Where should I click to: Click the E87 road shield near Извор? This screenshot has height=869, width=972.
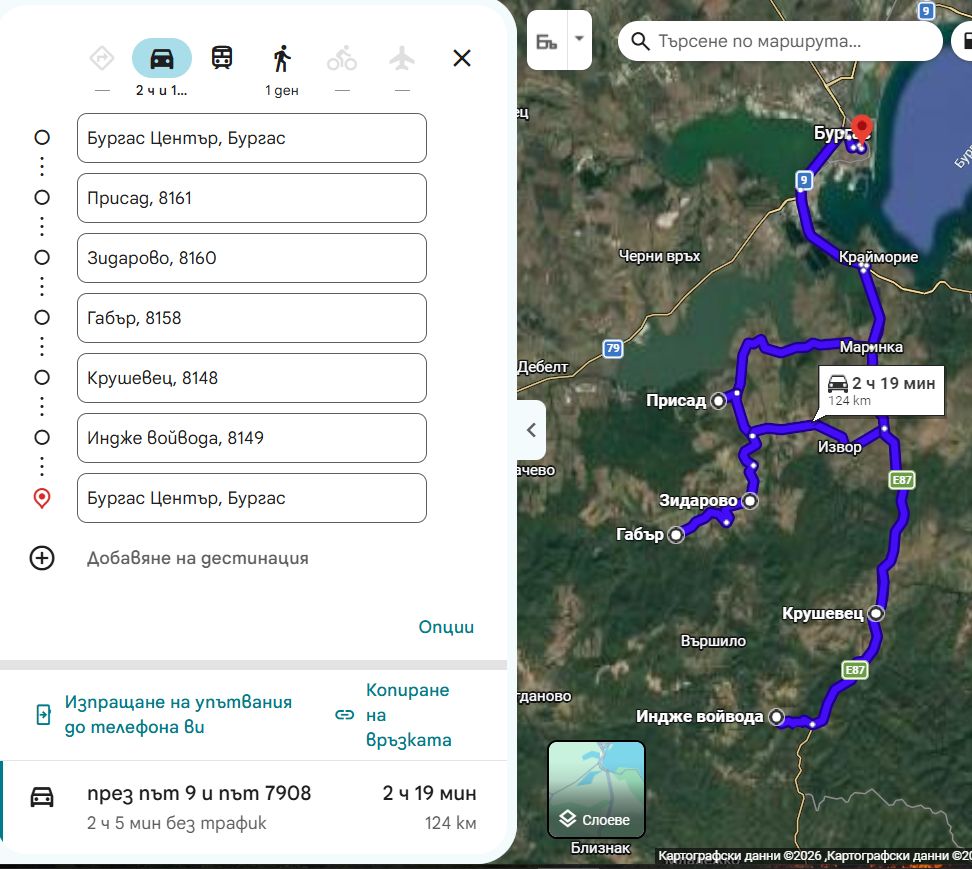point(902,480)
